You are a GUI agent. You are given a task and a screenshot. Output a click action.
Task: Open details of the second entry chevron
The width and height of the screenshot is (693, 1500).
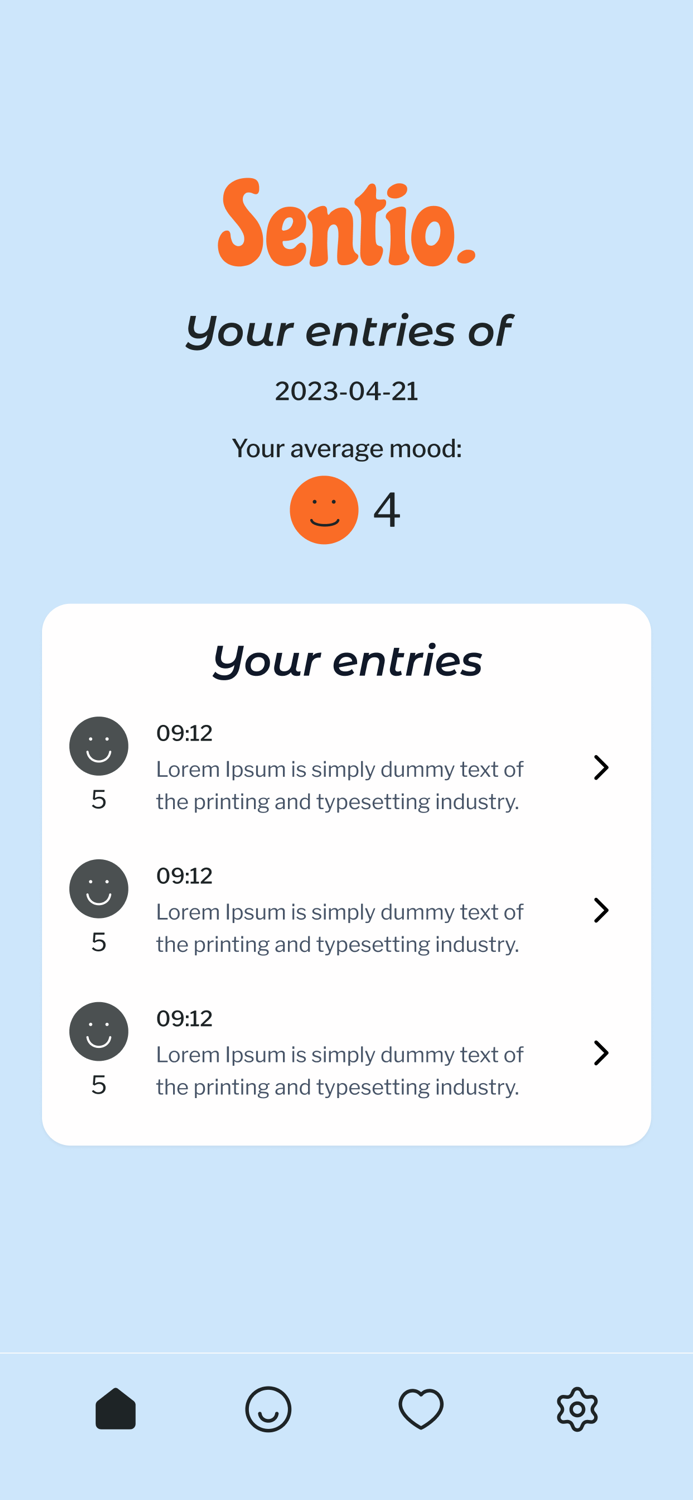[601, 910]
